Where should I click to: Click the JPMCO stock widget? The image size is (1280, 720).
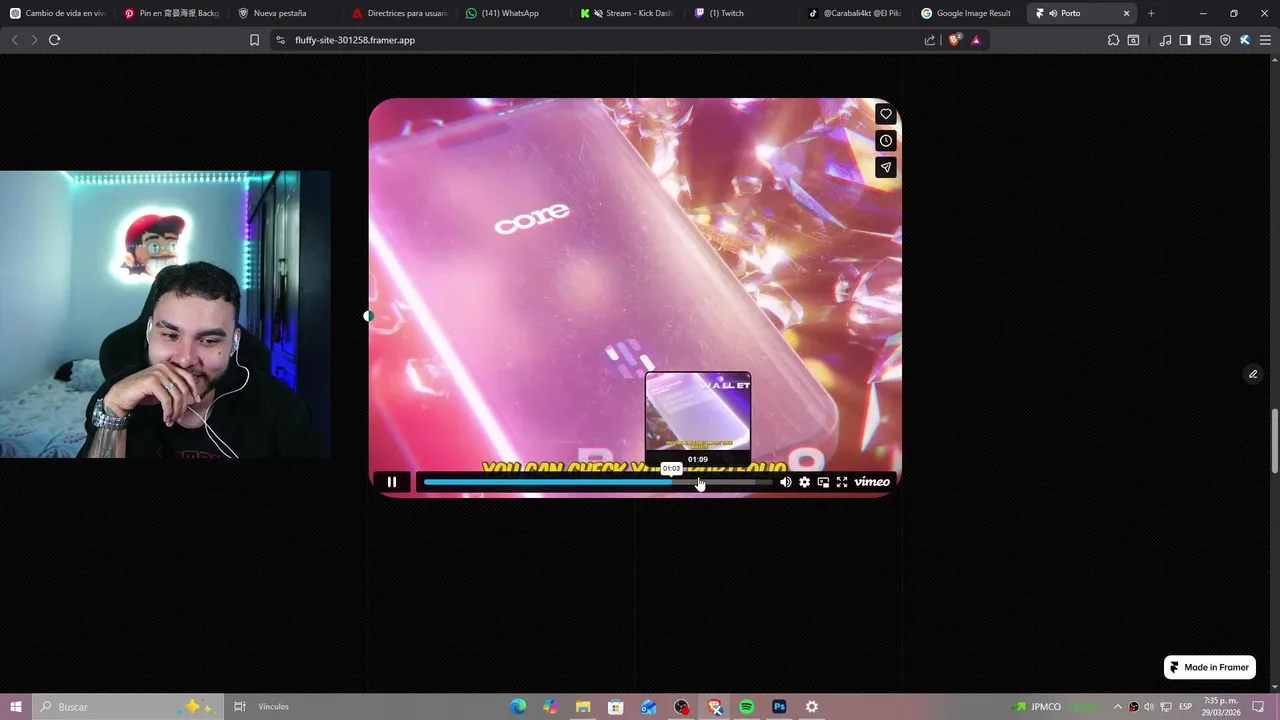(x=1054, y=706)
